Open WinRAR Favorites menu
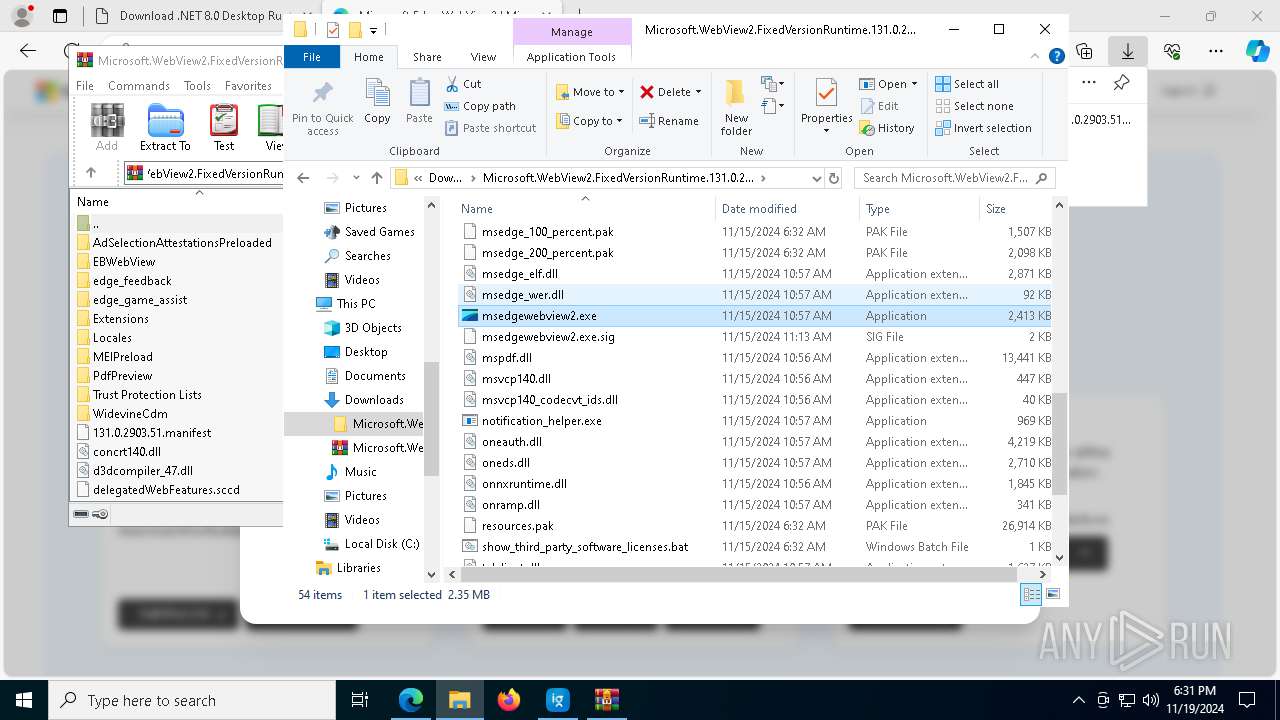 pyautogui.click(x=248, y=86)
